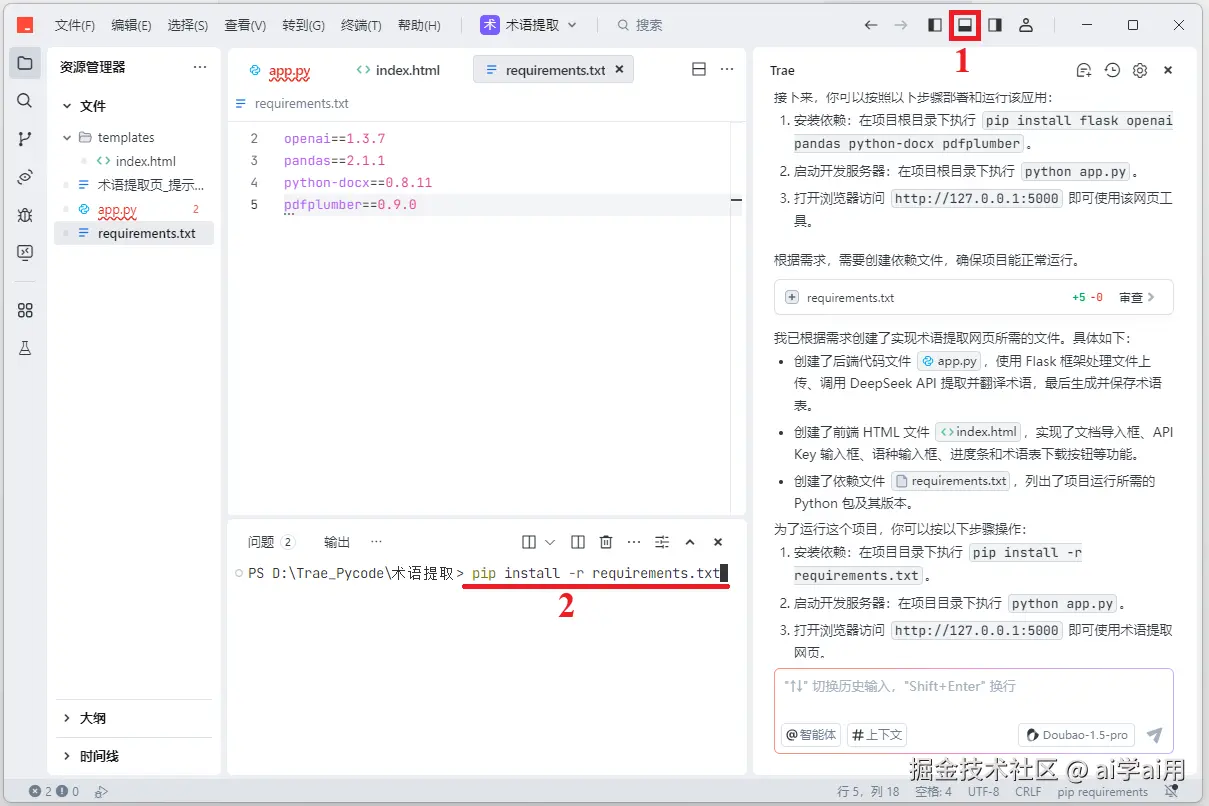Focus the Trae chat input field
Image resolution: width=1209 pixels, height=806 pixels.
click(973, 687)
